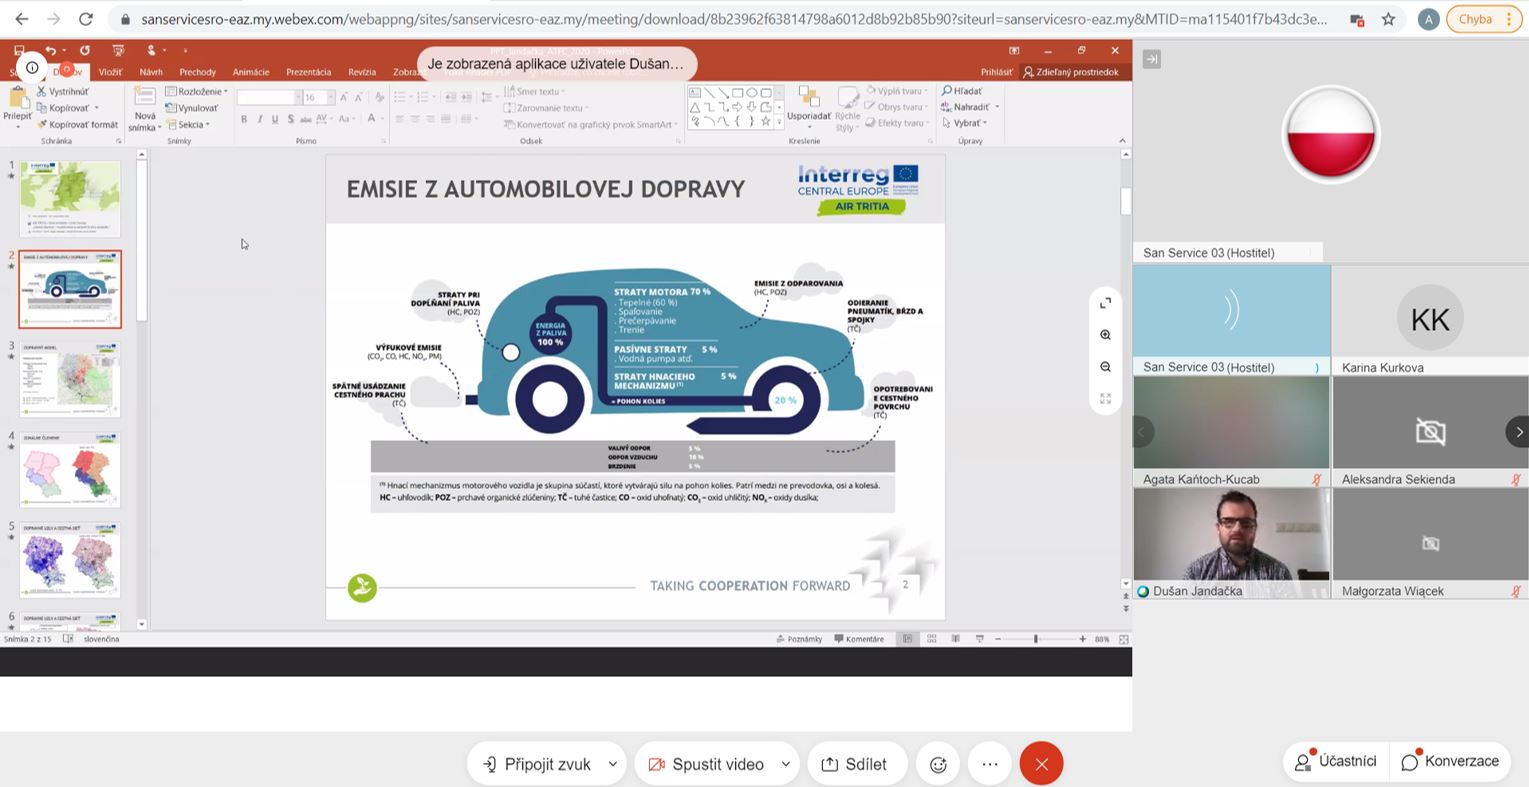Viewport: 1529px width, 787px height.
Task: Click the Nová snímka icon
Action: [x=145, y=98]
